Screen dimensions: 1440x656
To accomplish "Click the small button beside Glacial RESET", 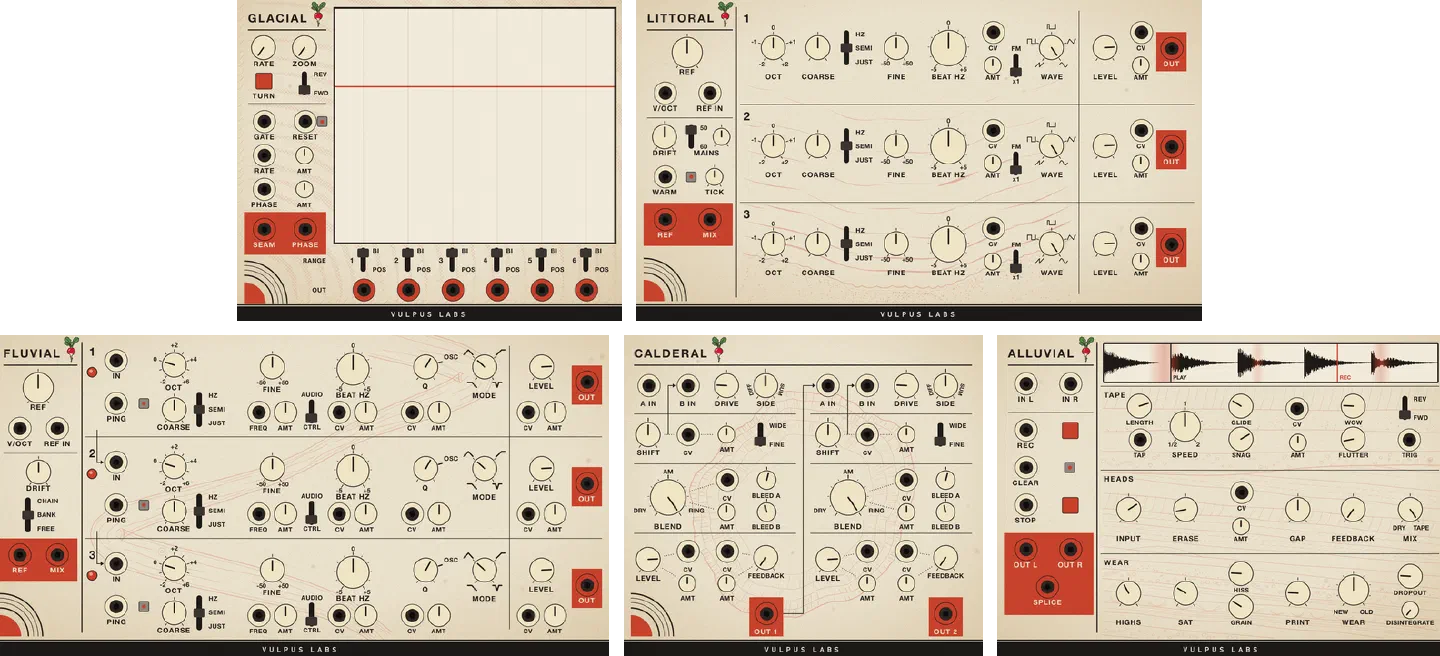I will (x=322, y=122).
